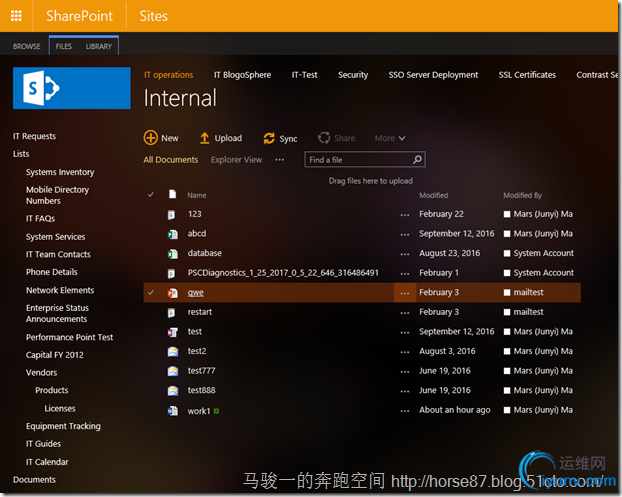Open SSL Certificates navigation tab
The width and height of the screenshot is (622, 497).
527,75
